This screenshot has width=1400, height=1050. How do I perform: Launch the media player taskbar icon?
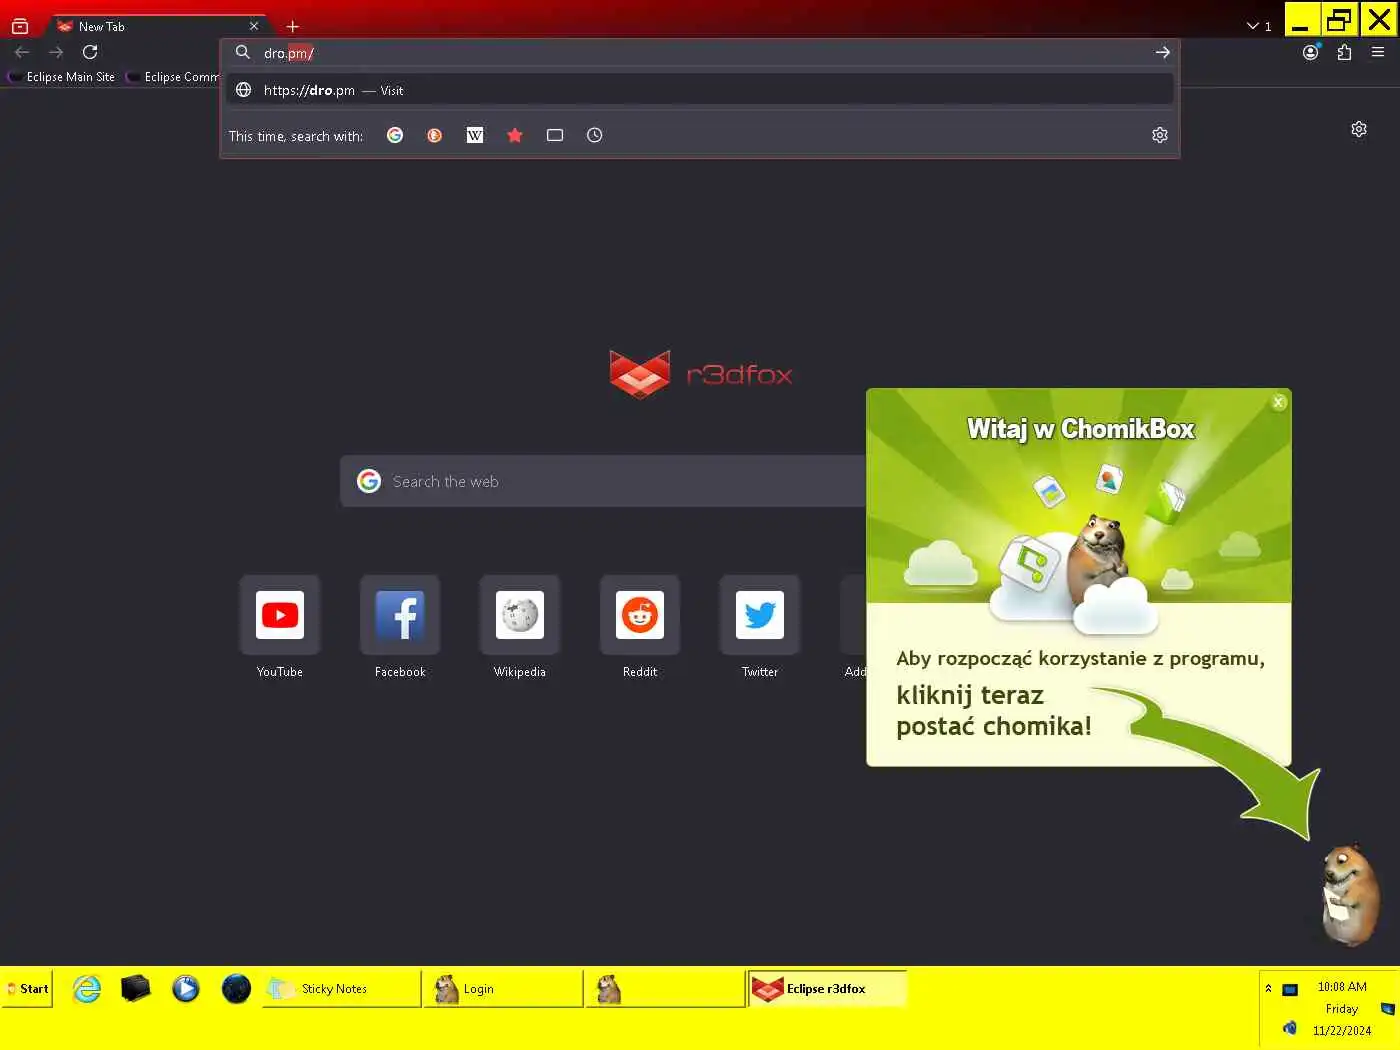186,989
